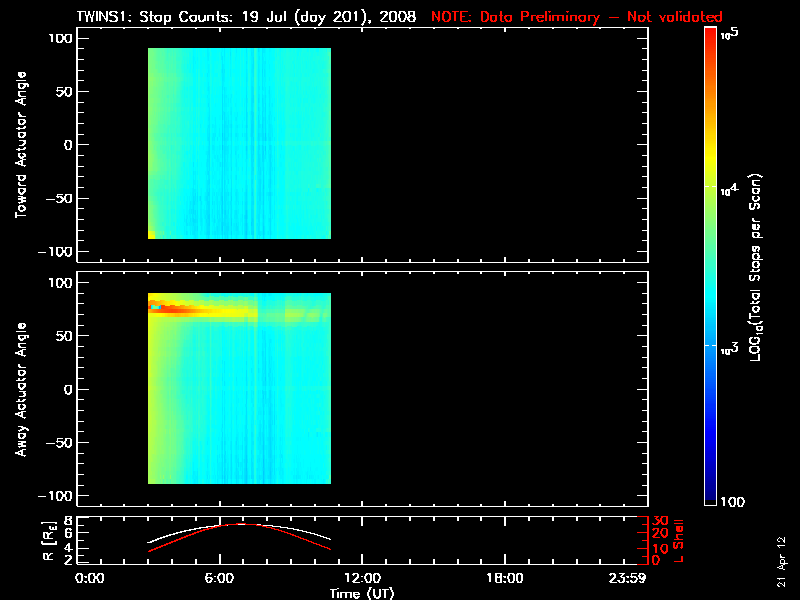Click the red 20 L Shell tick label

pos(660,533)
